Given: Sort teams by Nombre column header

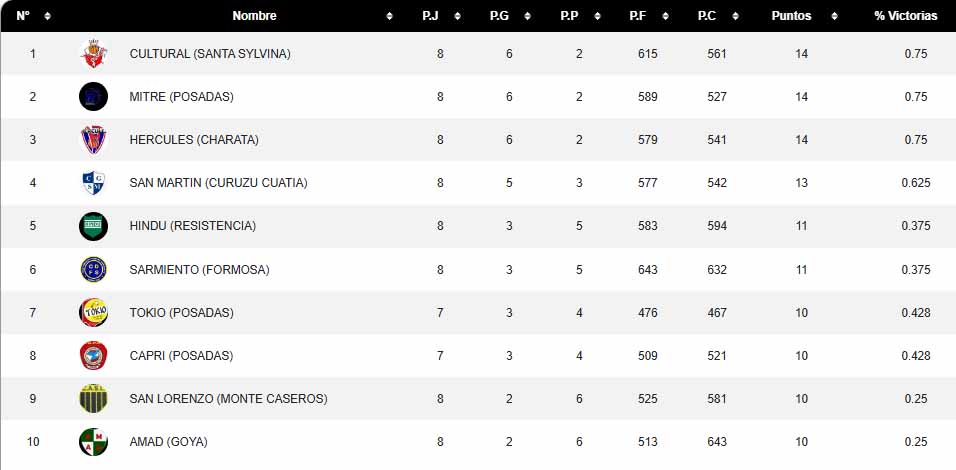Looking at the screenshot, I should 255,16.
